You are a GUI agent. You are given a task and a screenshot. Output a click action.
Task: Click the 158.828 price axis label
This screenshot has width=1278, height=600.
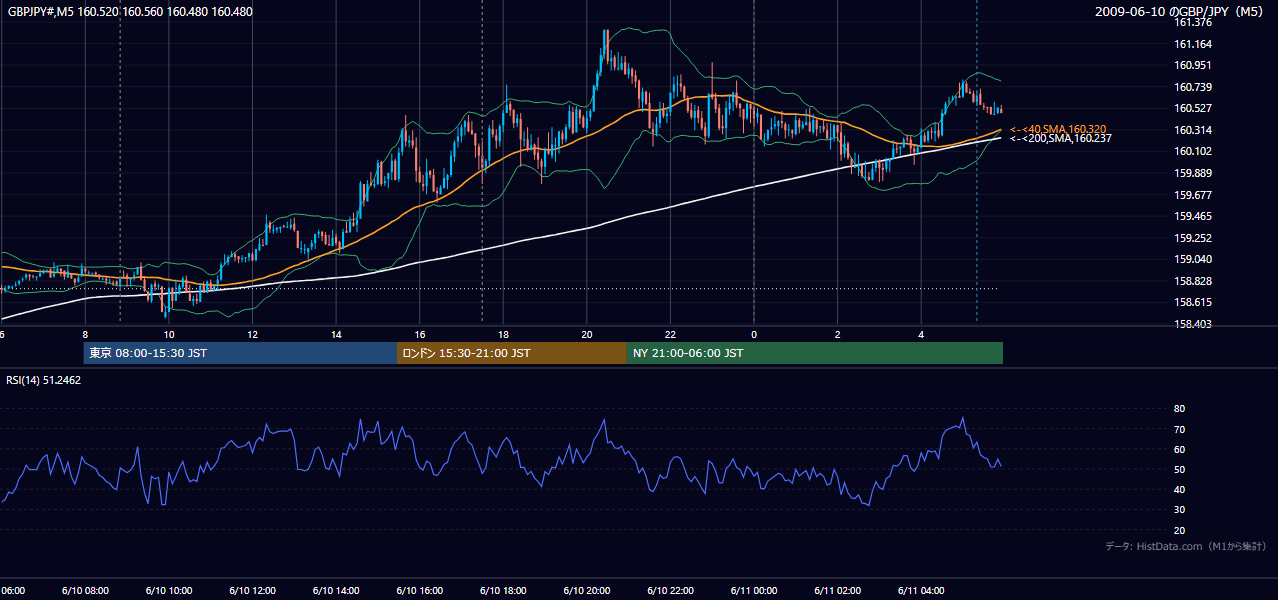(x=1193, y=281)
